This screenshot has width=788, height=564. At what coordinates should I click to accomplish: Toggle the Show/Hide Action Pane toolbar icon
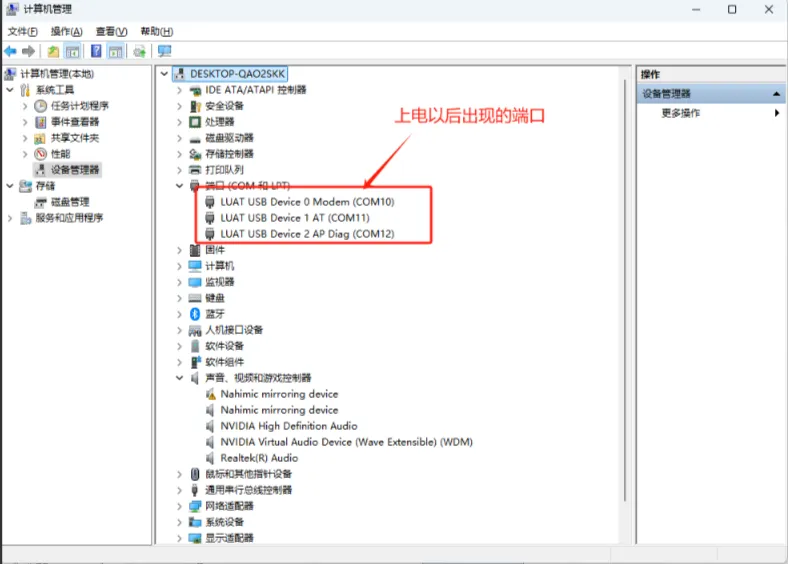(x=116, y=51)
